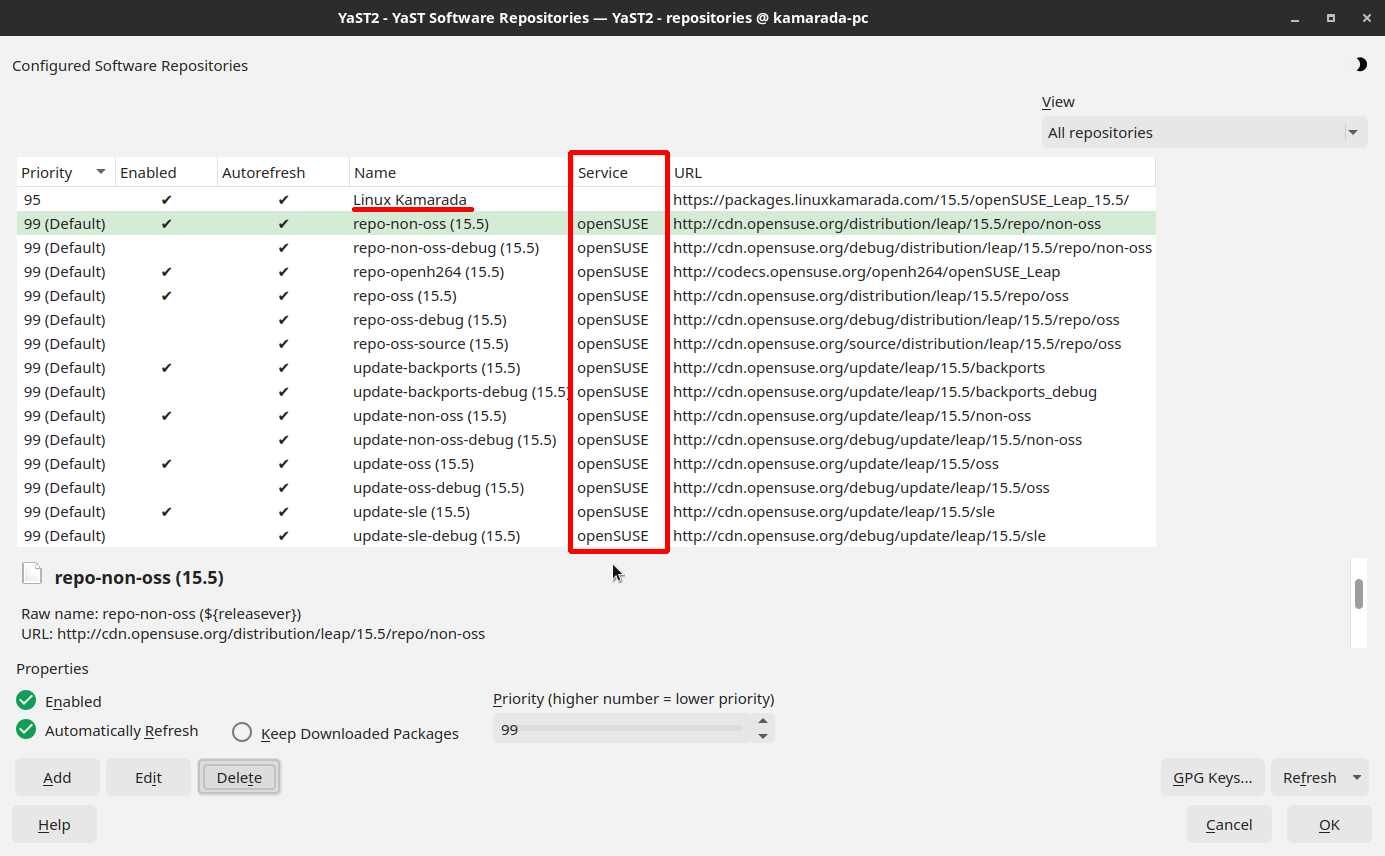
Task: Increase priority with the up stepper arrow
Action: pos(763,721)
